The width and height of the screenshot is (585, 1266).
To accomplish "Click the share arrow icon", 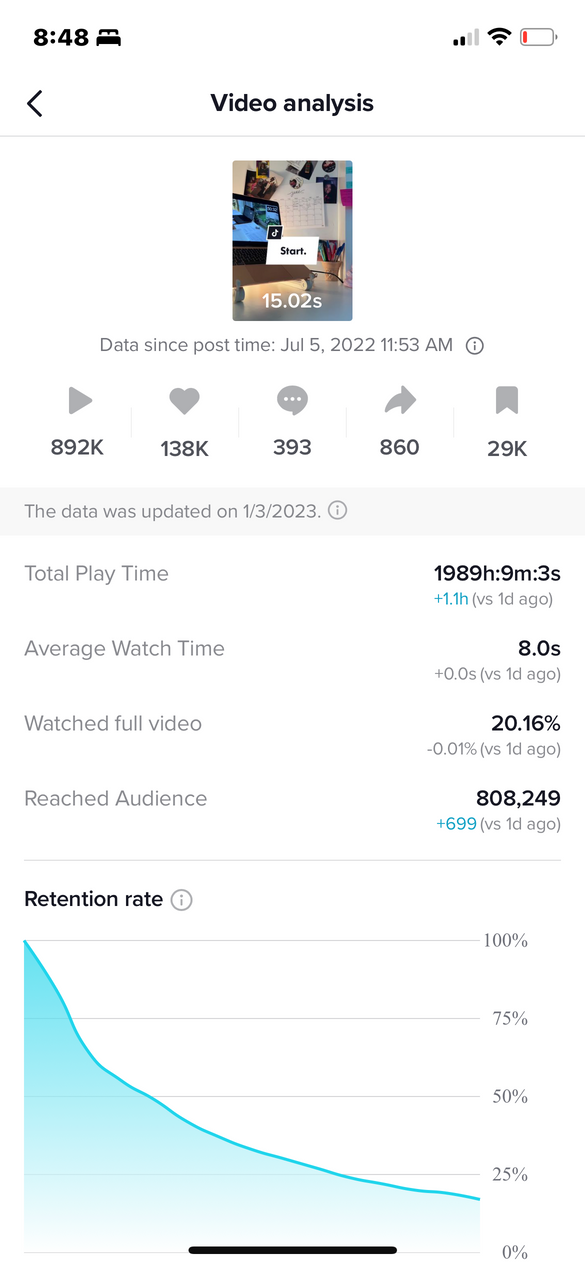I will [400, 402].
